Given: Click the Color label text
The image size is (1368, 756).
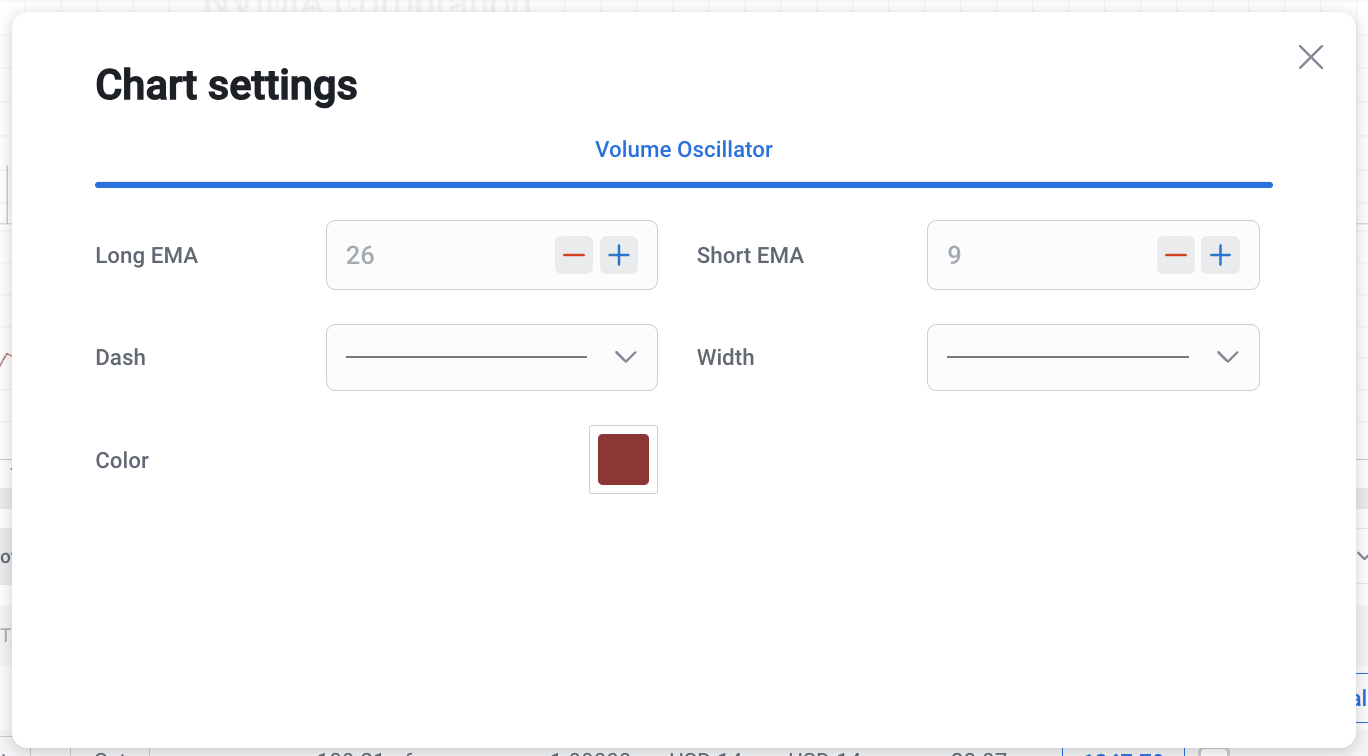Looking at the screenshot, I should coord(122,460).
